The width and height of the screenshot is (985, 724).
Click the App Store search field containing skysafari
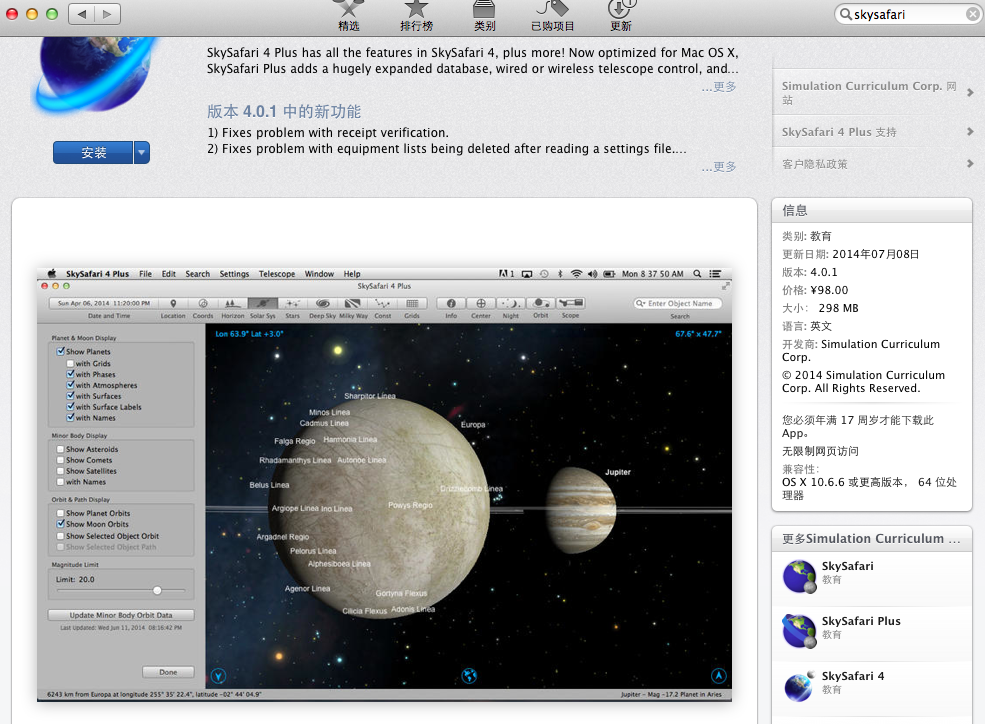click(x=908, y=14)
